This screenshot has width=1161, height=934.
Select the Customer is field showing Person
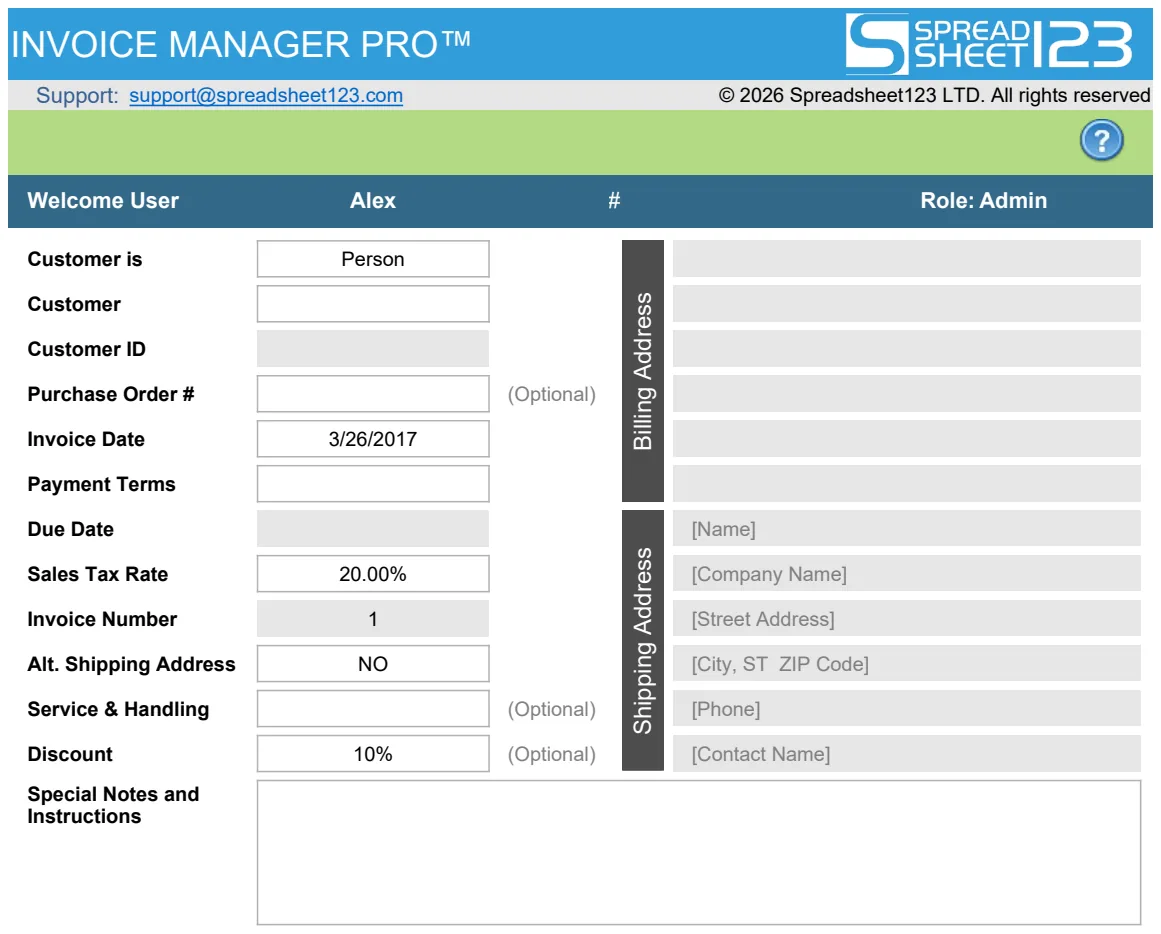click(373, 259)
